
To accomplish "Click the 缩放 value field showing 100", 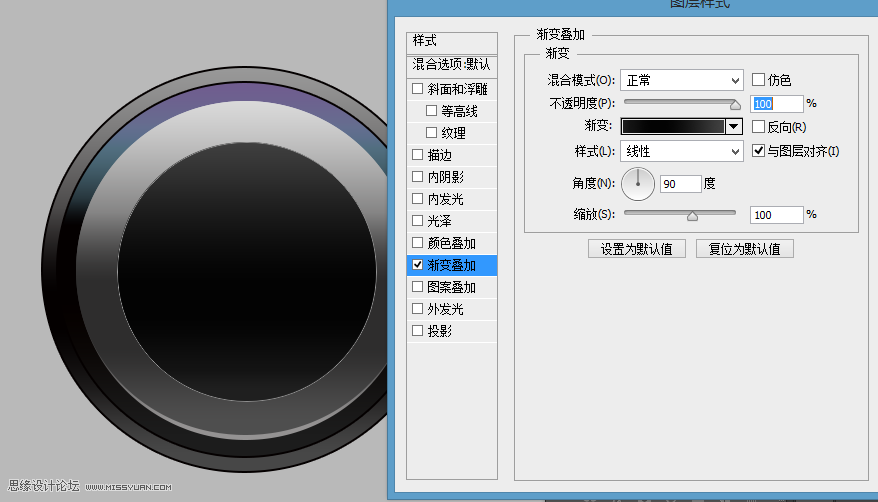I will pos(777,215).
